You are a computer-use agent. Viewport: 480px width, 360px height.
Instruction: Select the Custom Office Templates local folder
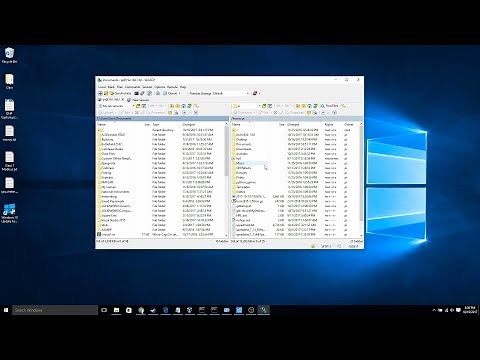coord(116,158)
